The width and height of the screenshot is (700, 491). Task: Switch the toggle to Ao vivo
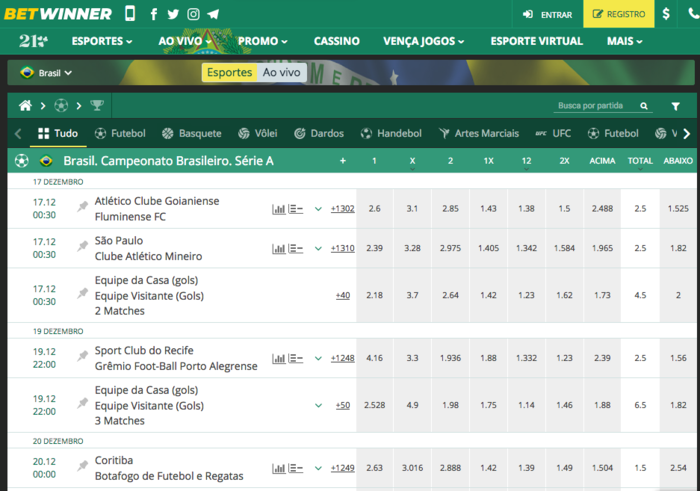tap(281, 73)
